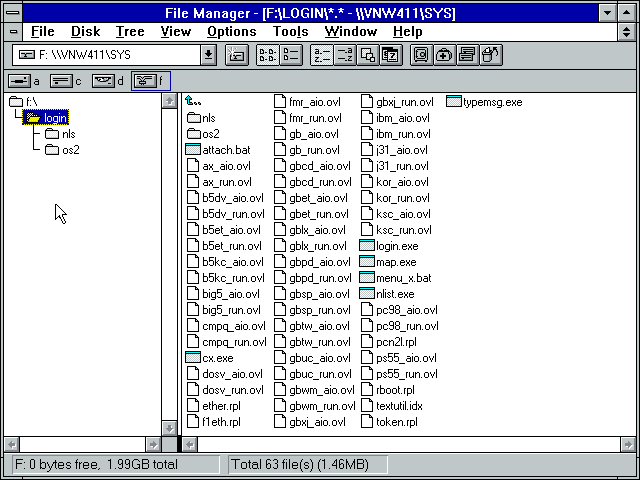640x480 pixels.
Task: Open the drive selector dropdown arrow
Action: coord(208,55)
